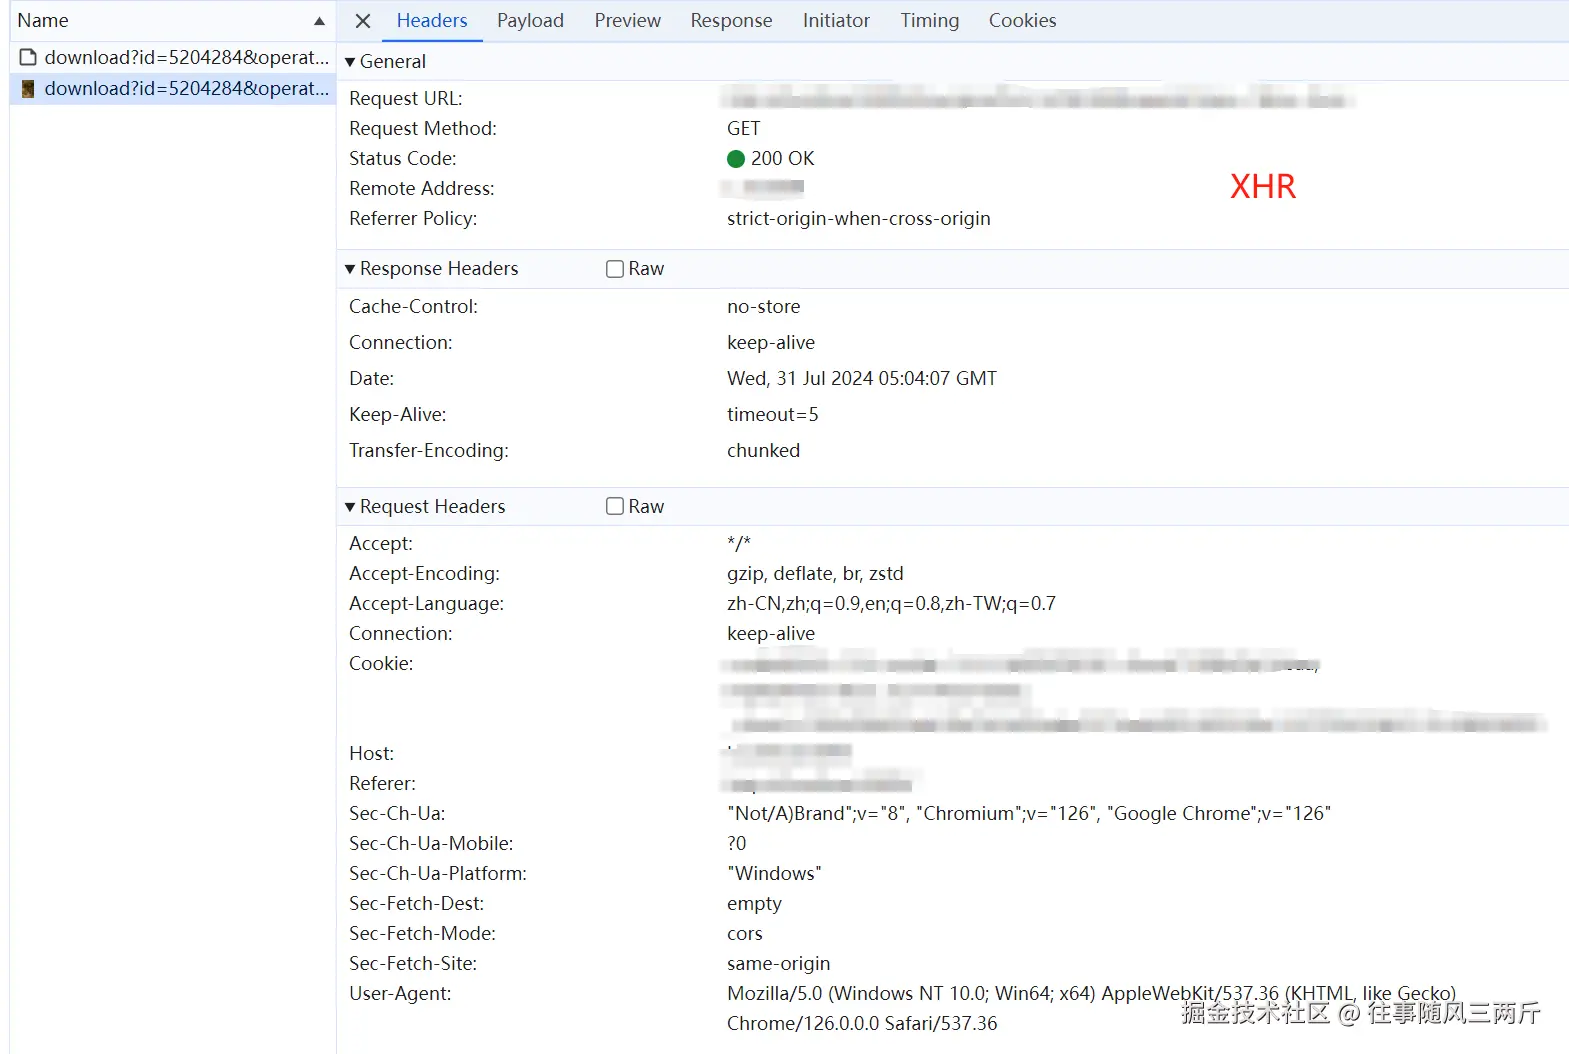The height and width of the screenshot is (1054, 1569).
Task: Click the gzip, deflate, br, zstd value
Action: (814, 574)
